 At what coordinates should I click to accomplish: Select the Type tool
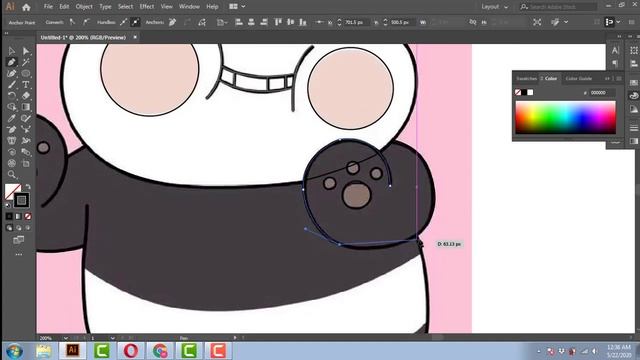(x=26, y=84)
